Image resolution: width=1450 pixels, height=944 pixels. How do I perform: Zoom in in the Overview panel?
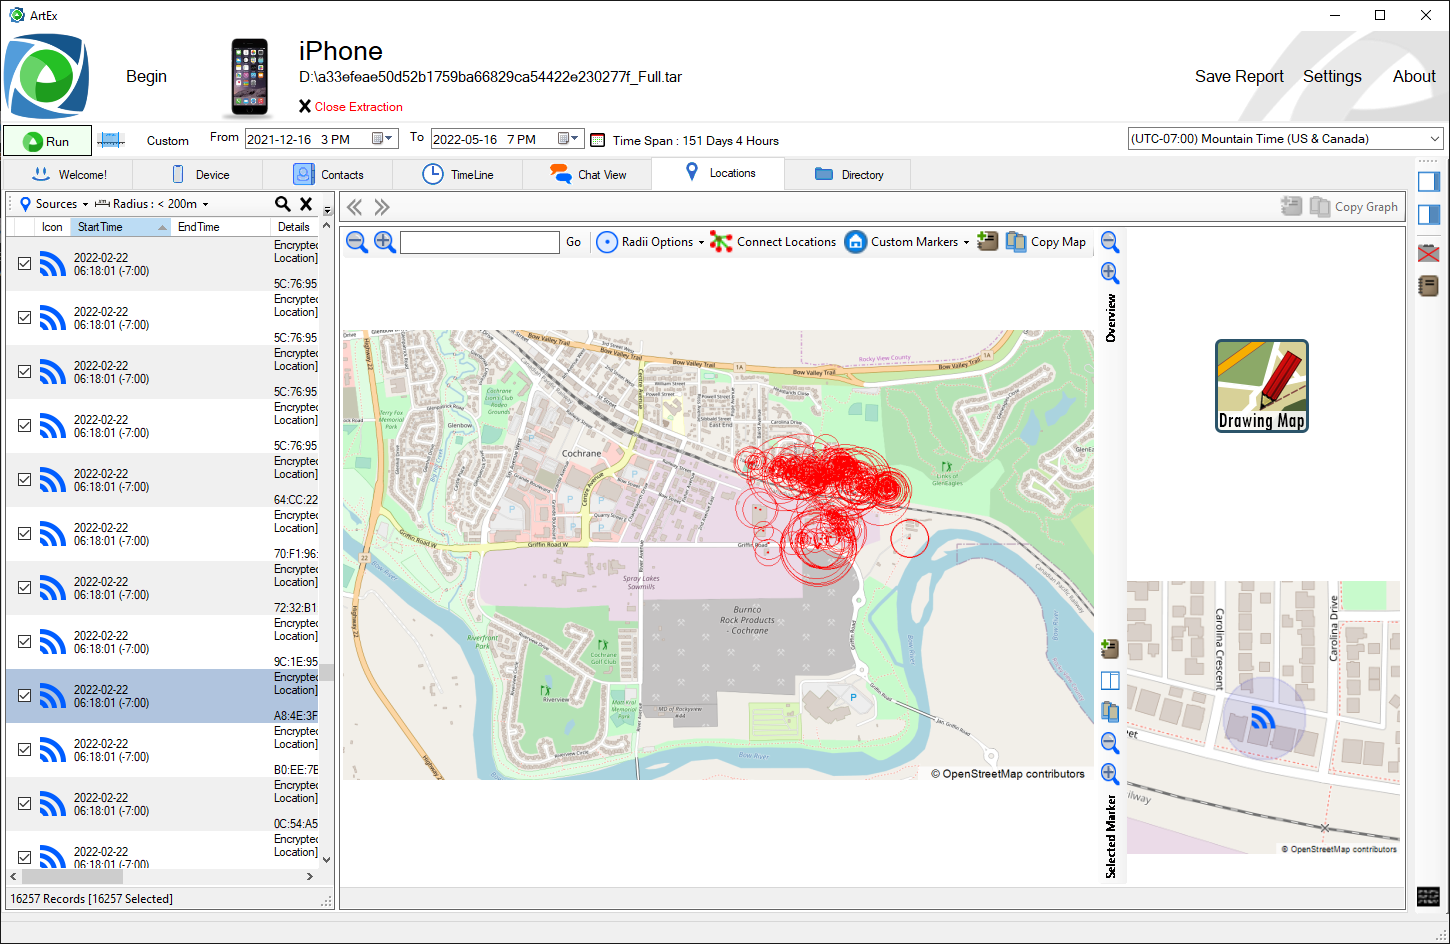[1110, 272]
